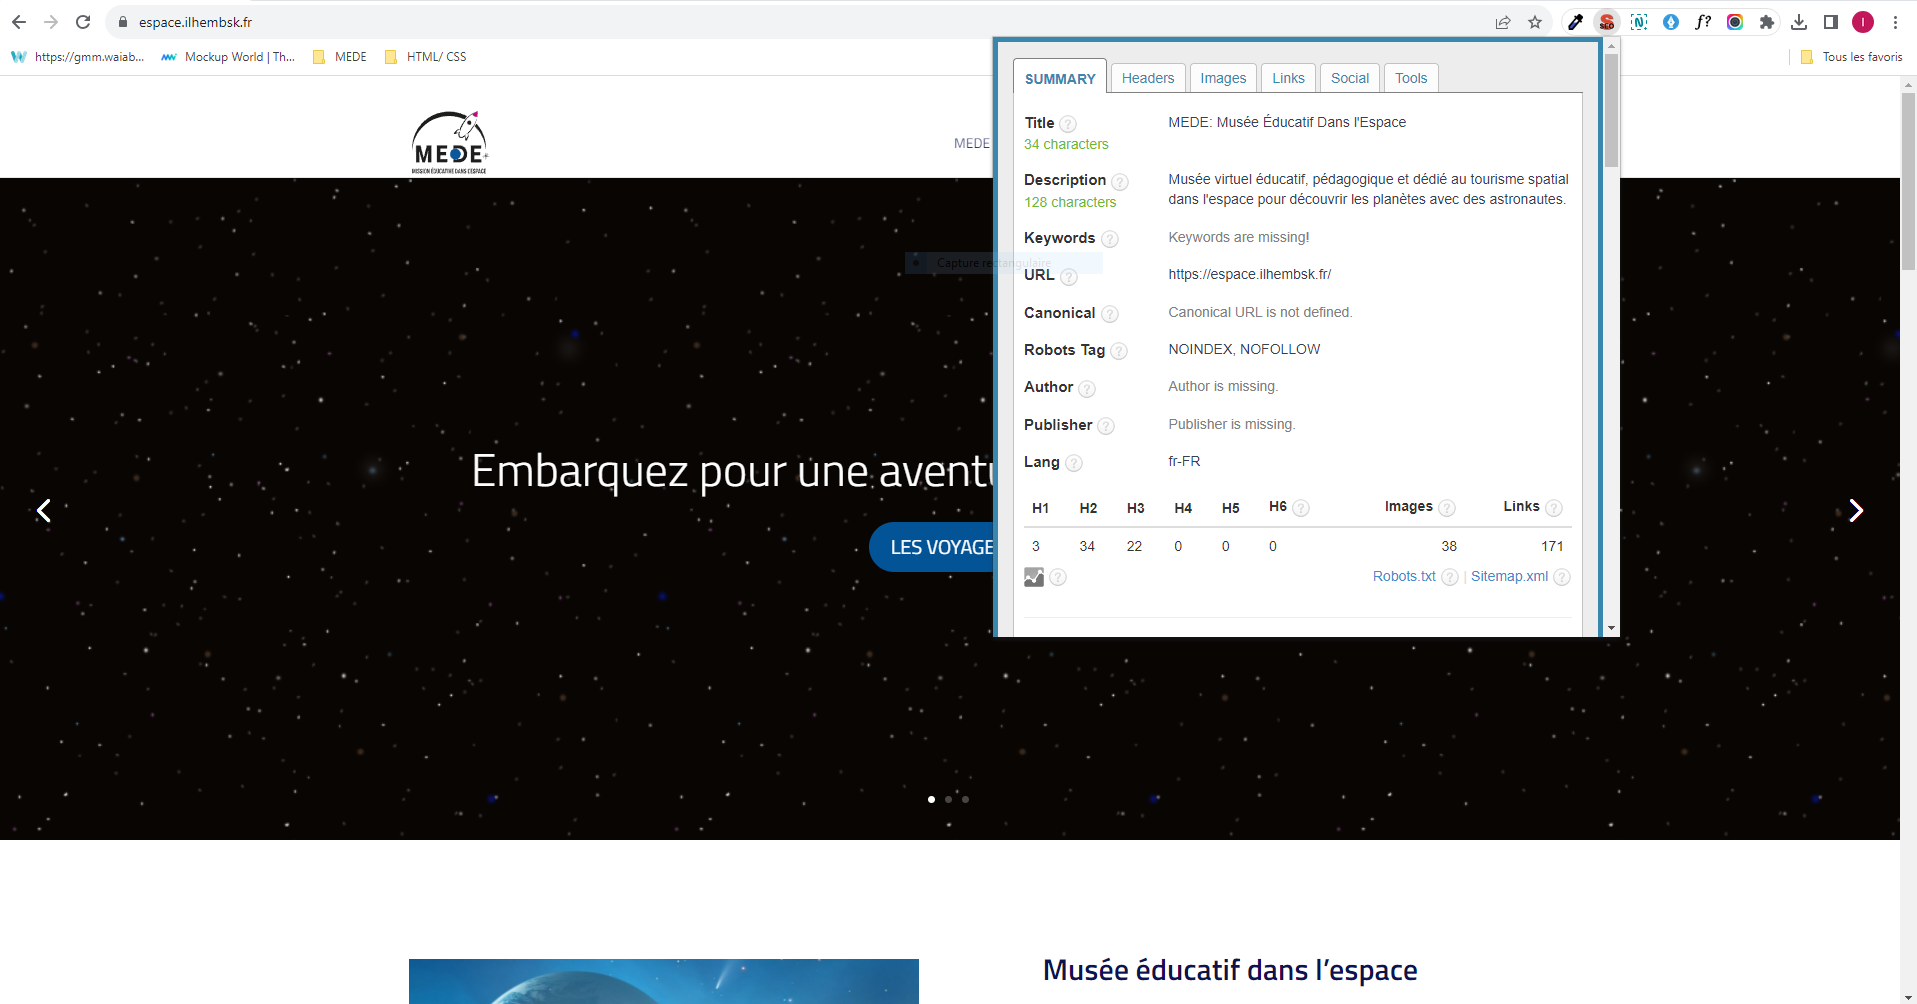Switch to the Tools tab
Image resolution: width=1917 pixels, height=1004 pixels.
(x=1411, y=78)
